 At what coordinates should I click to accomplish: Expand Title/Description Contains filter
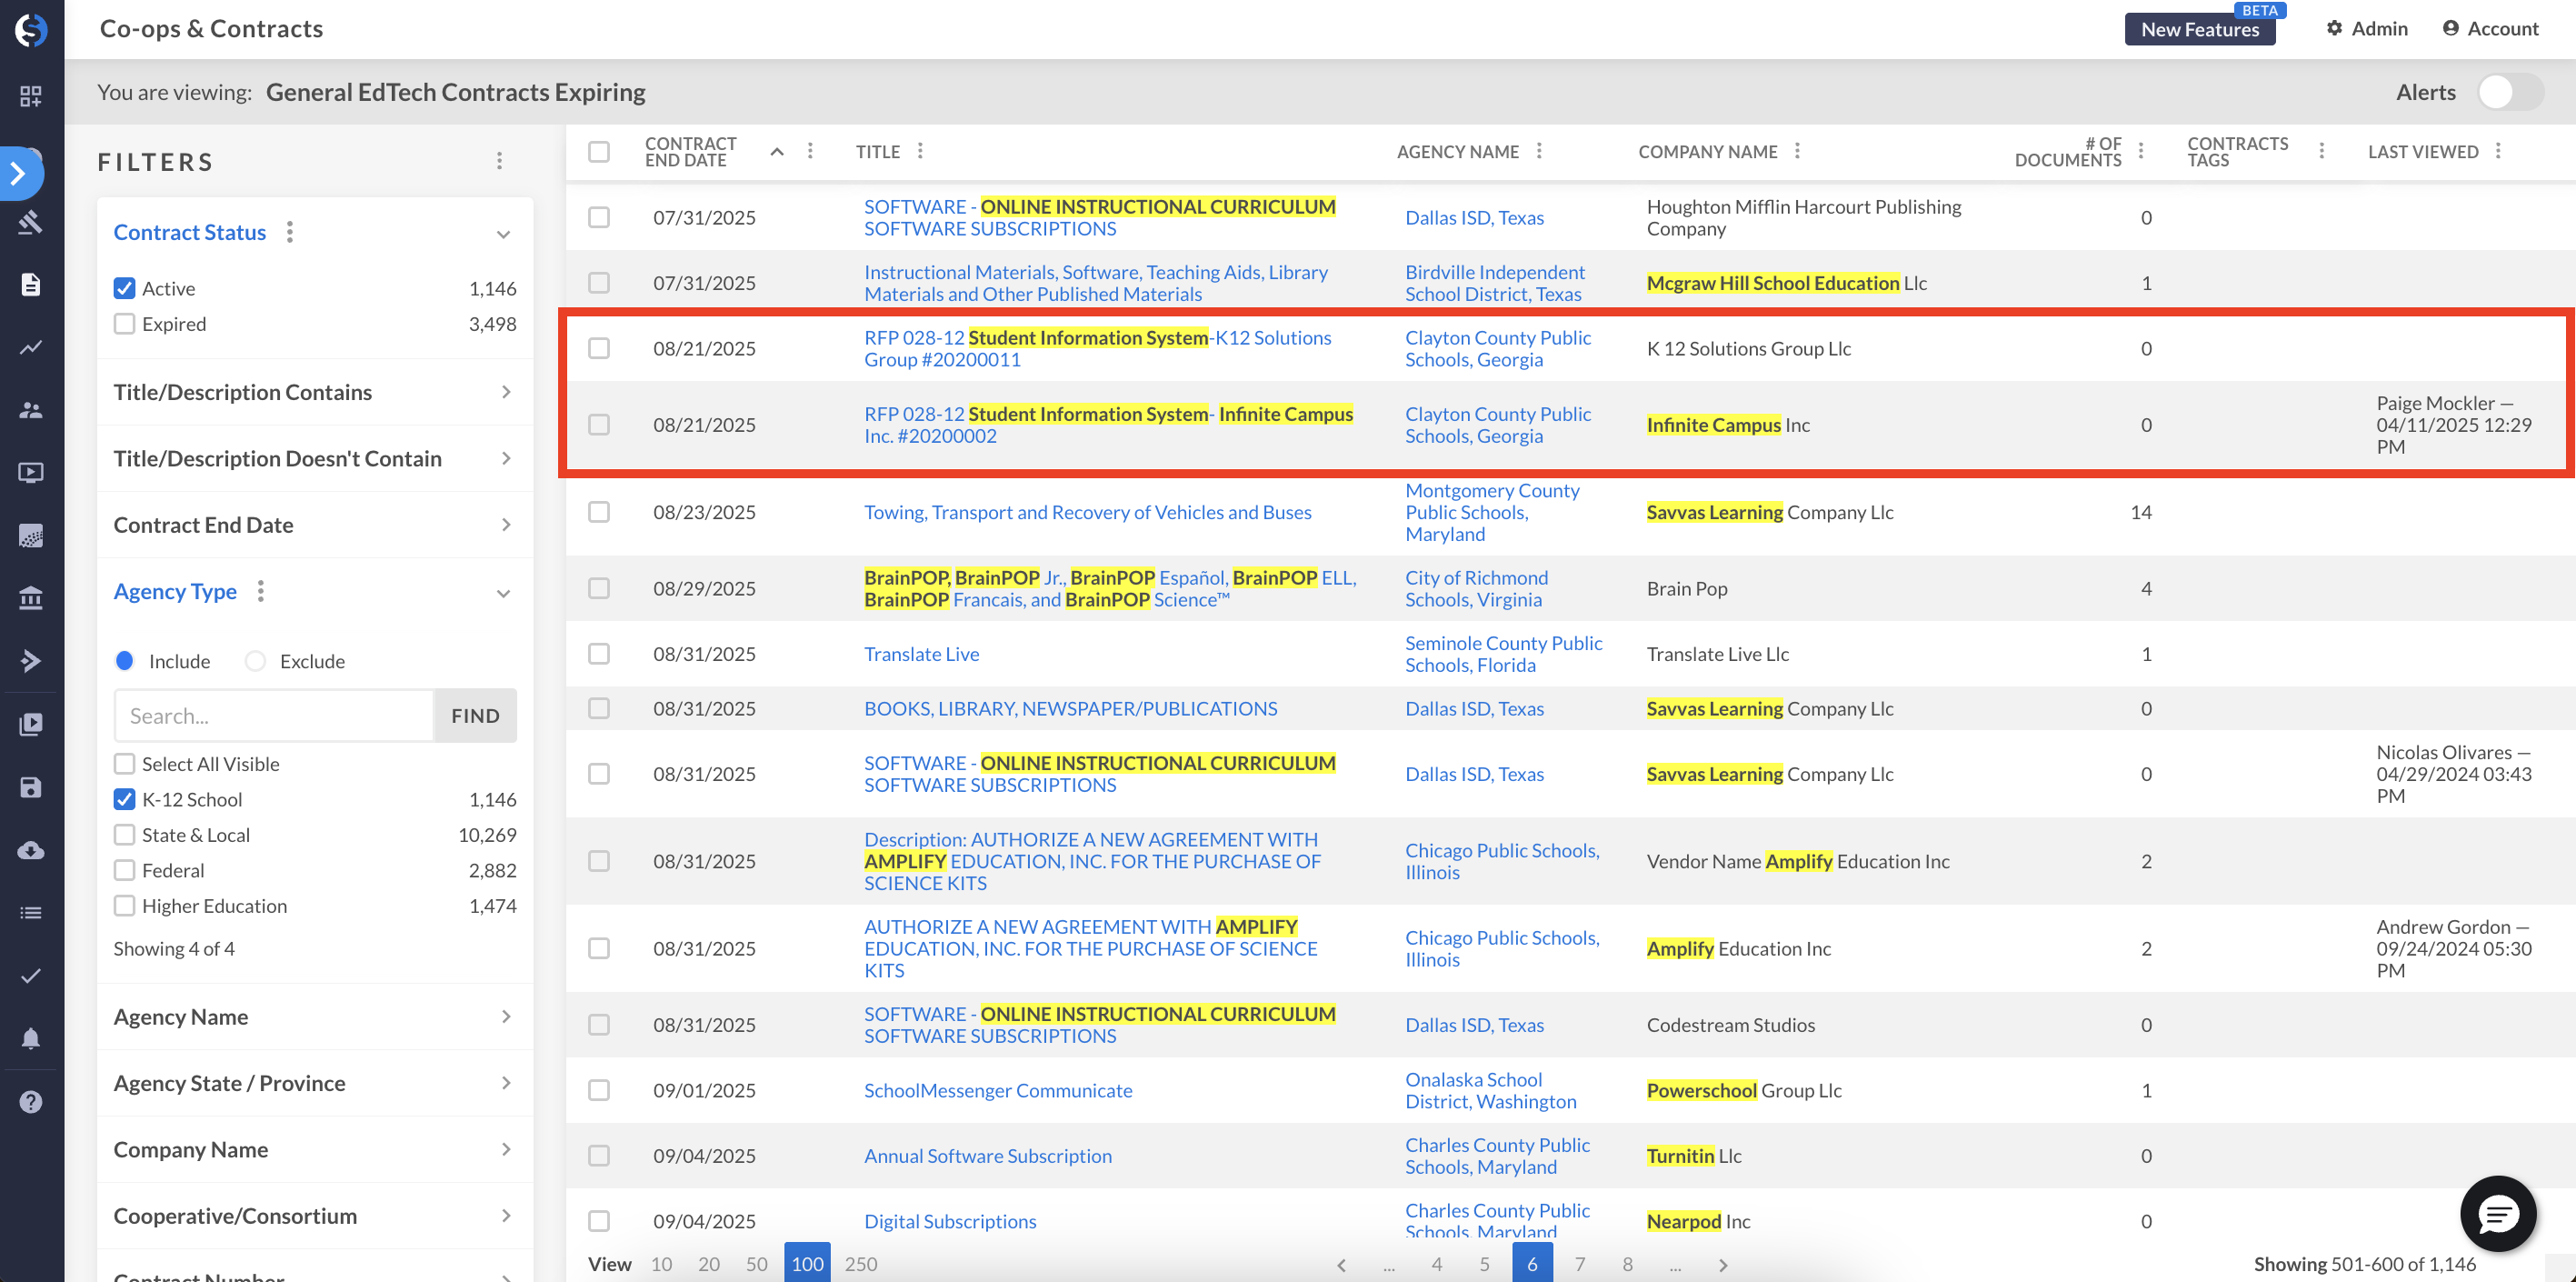313,392
